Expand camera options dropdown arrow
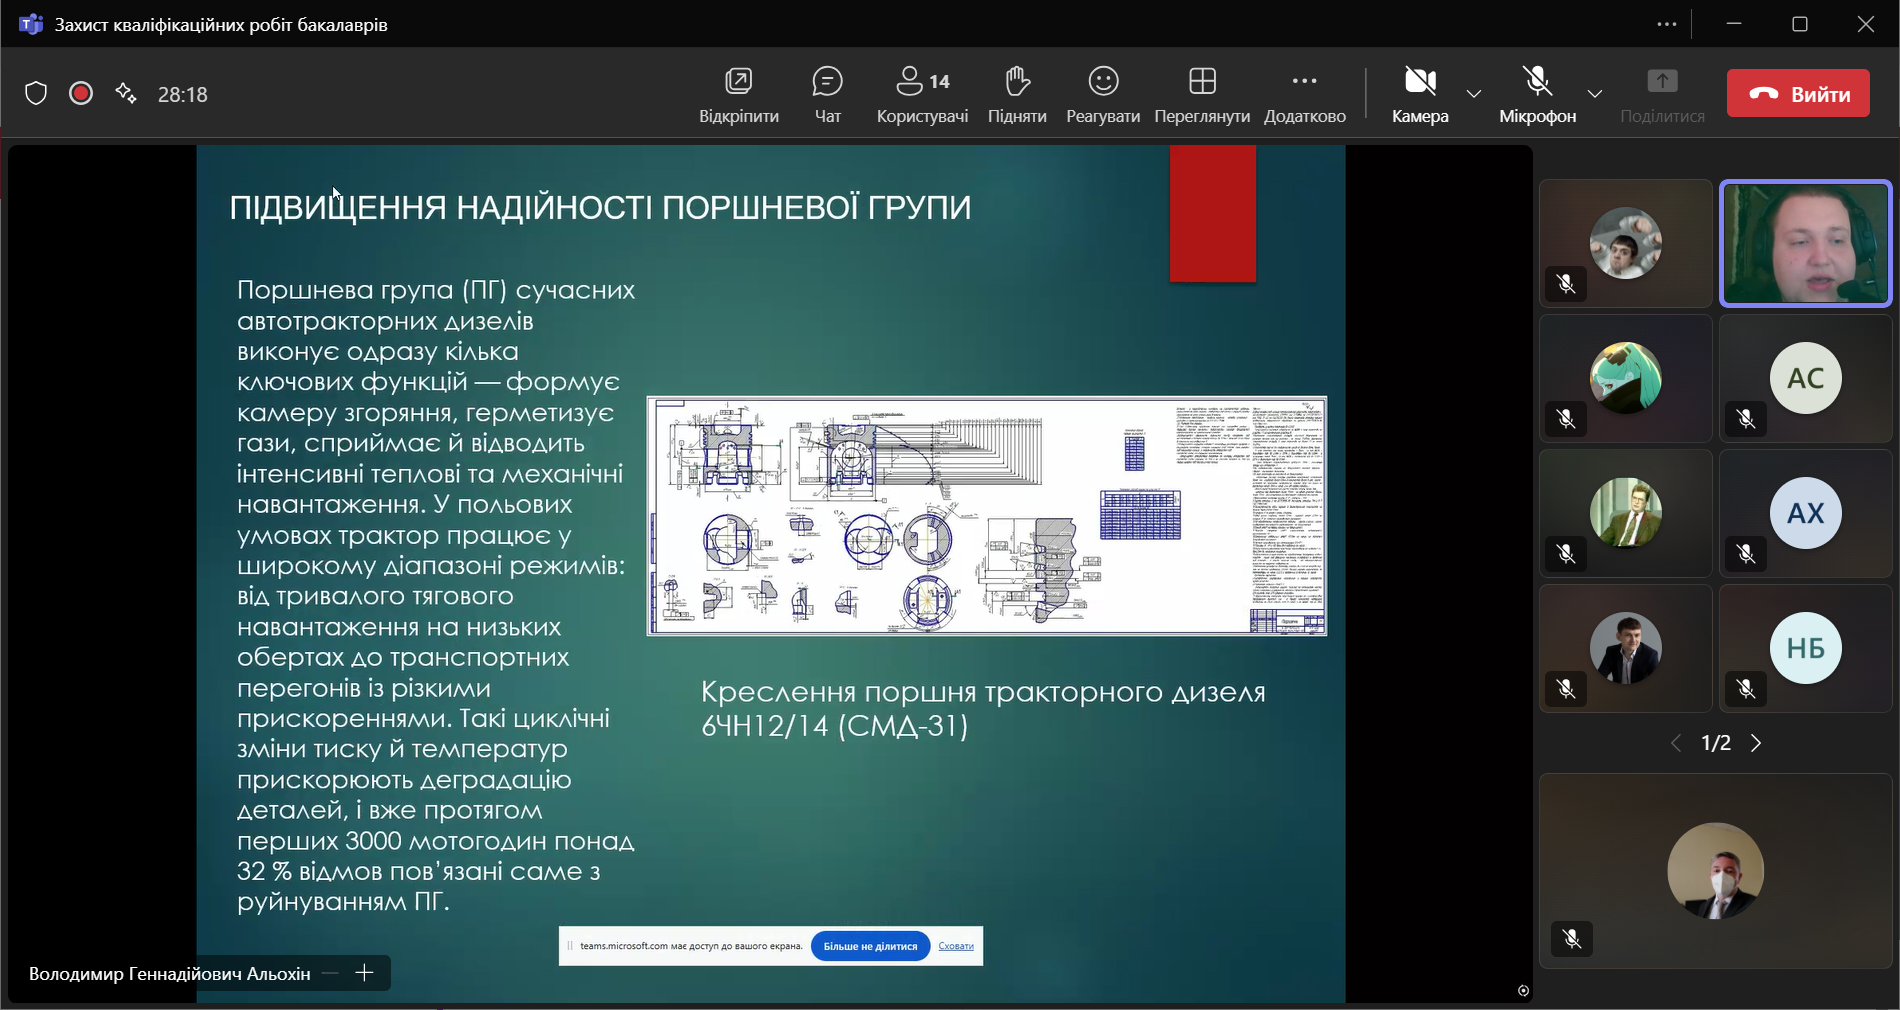Viewport: 1900px width, 1010px height. [x=1474, y=94]
